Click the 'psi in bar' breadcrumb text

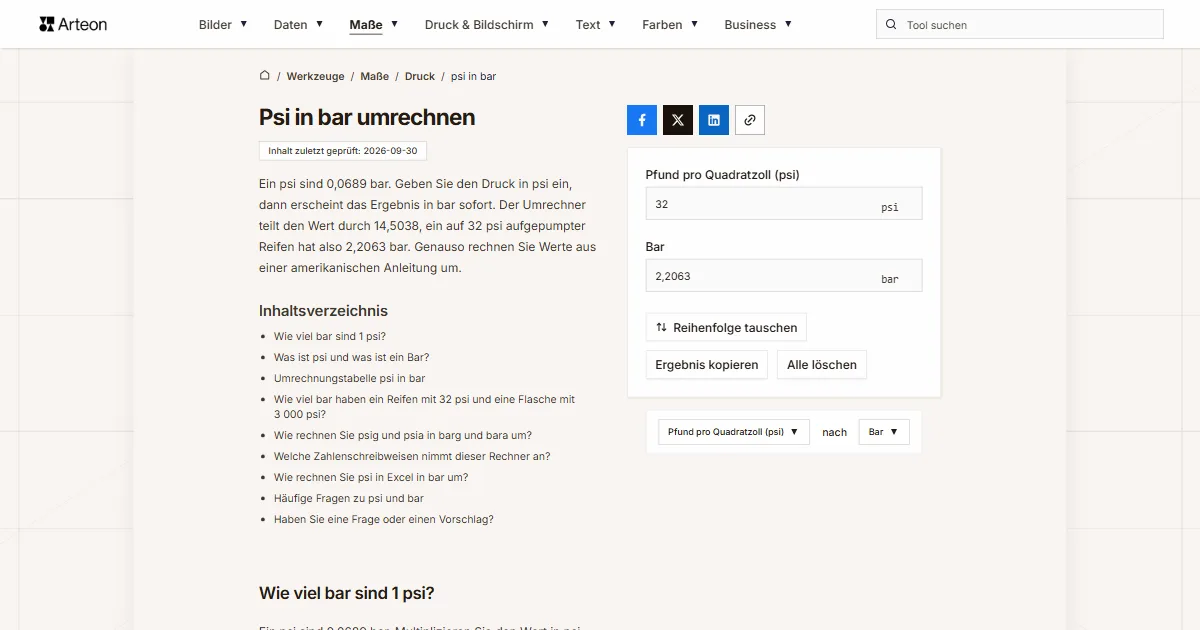click(474, 76)
